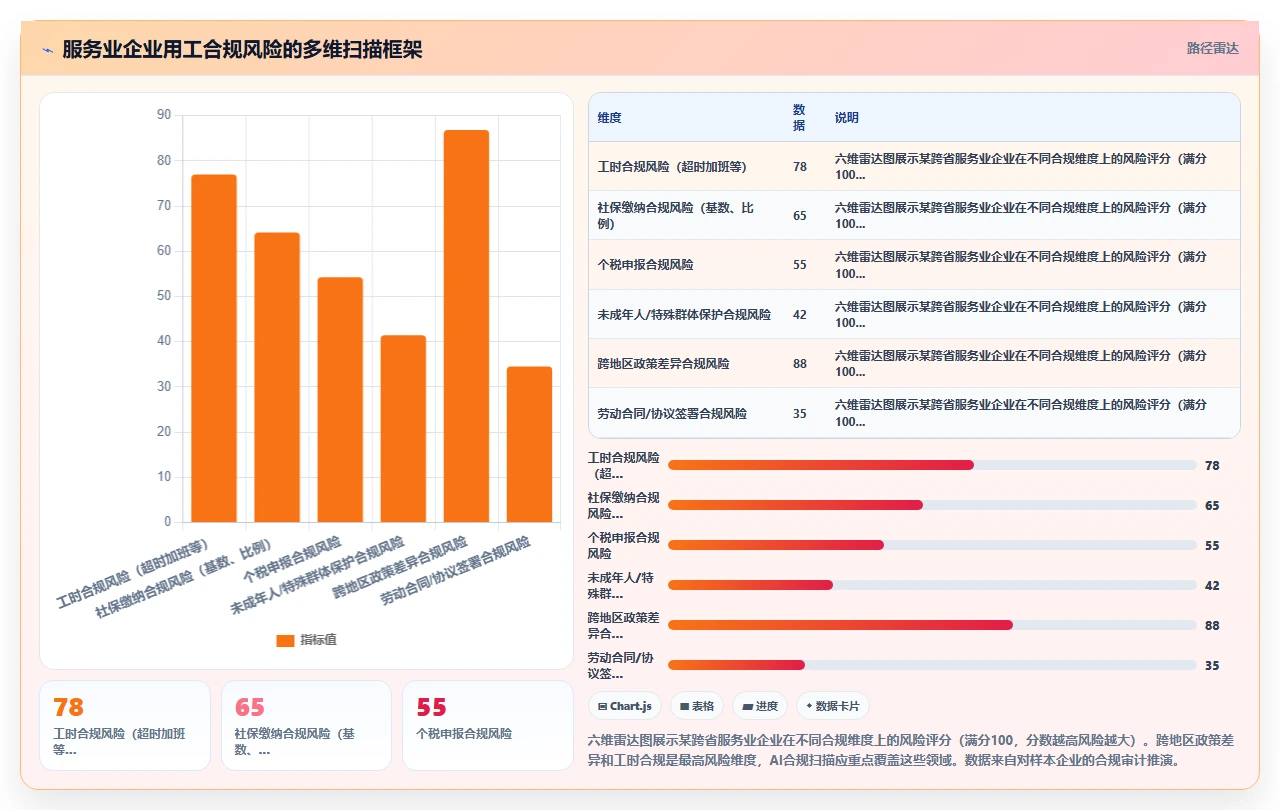
Task: Open the data card showing 55
Action: tap(487, 726)
